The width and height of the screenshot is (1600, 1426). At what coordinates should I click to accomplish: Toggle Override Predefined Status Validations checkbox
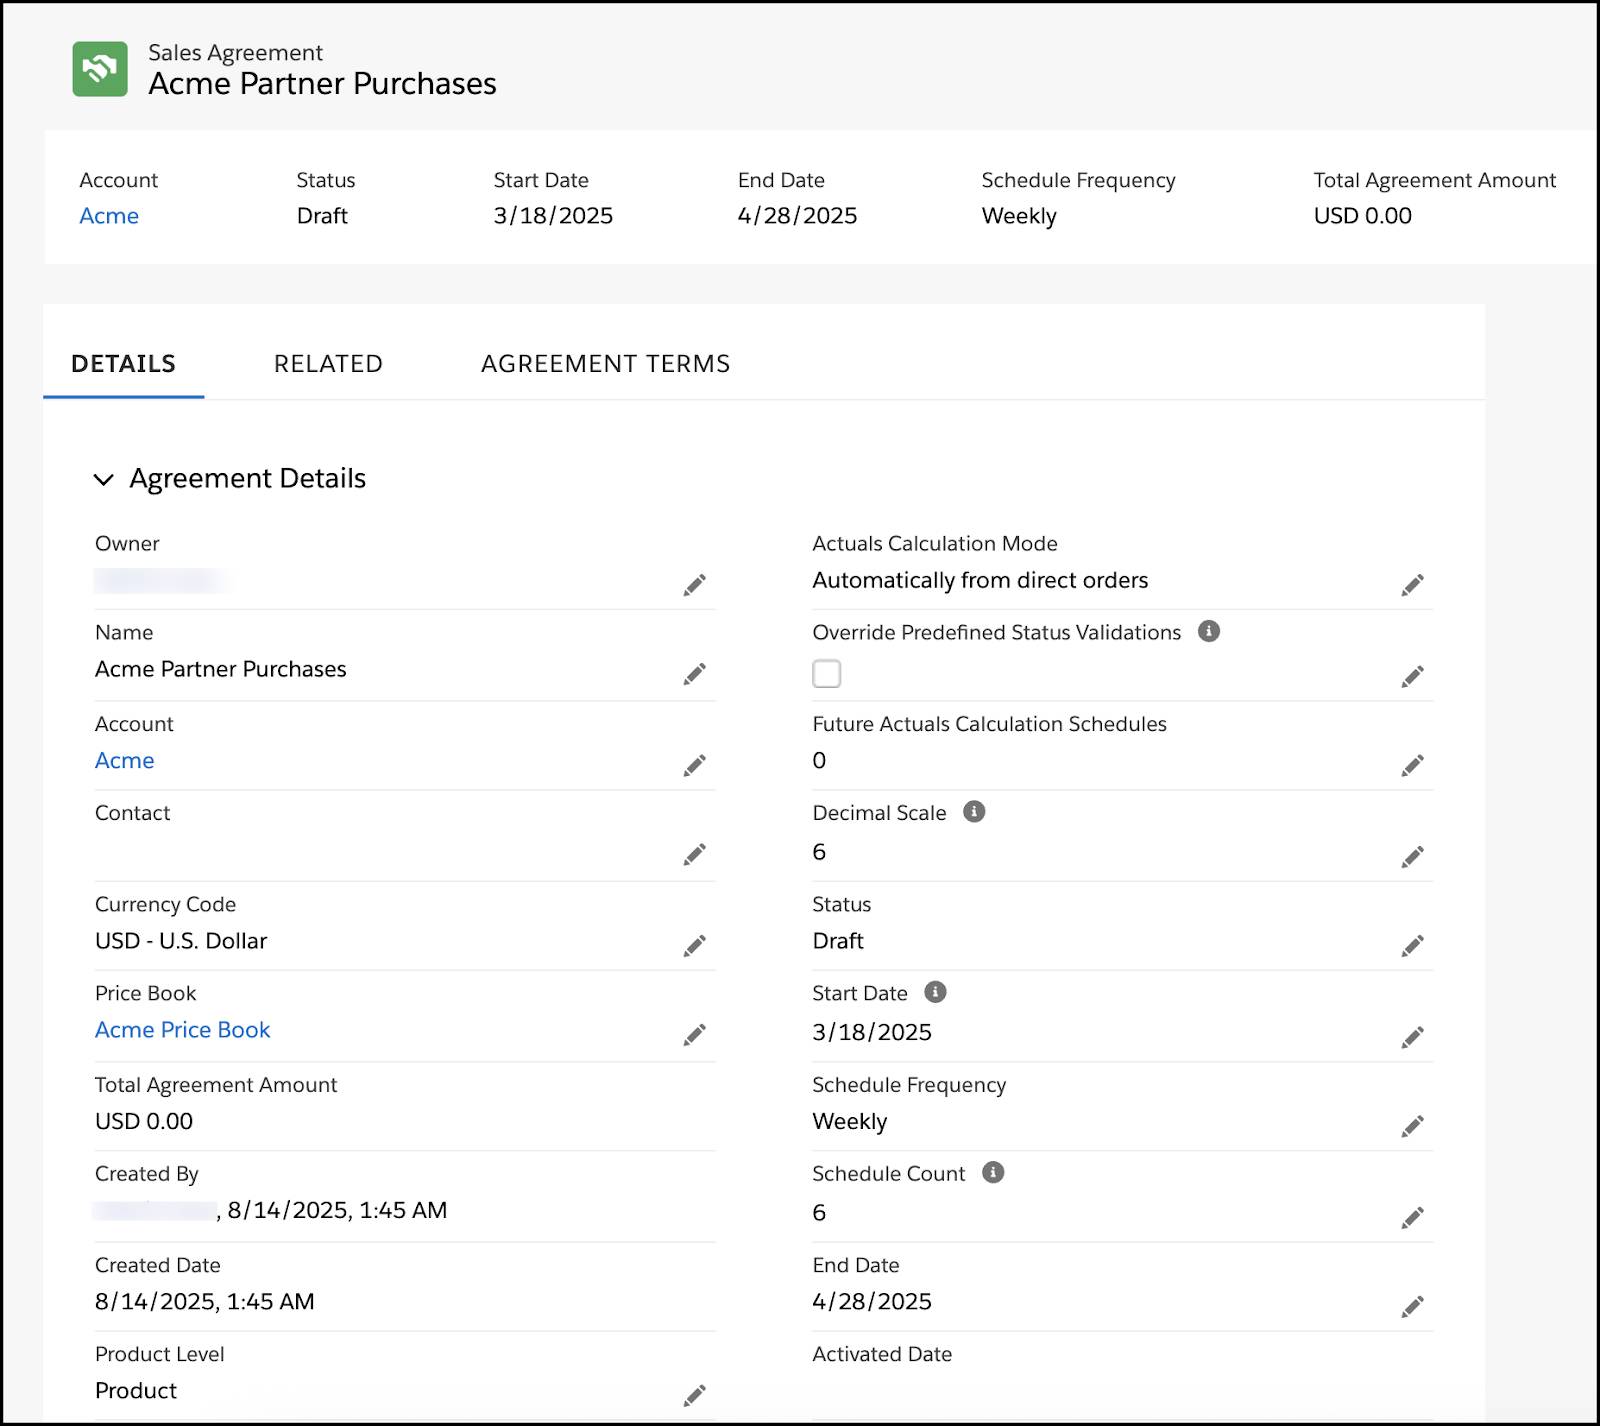coord(826,674)
